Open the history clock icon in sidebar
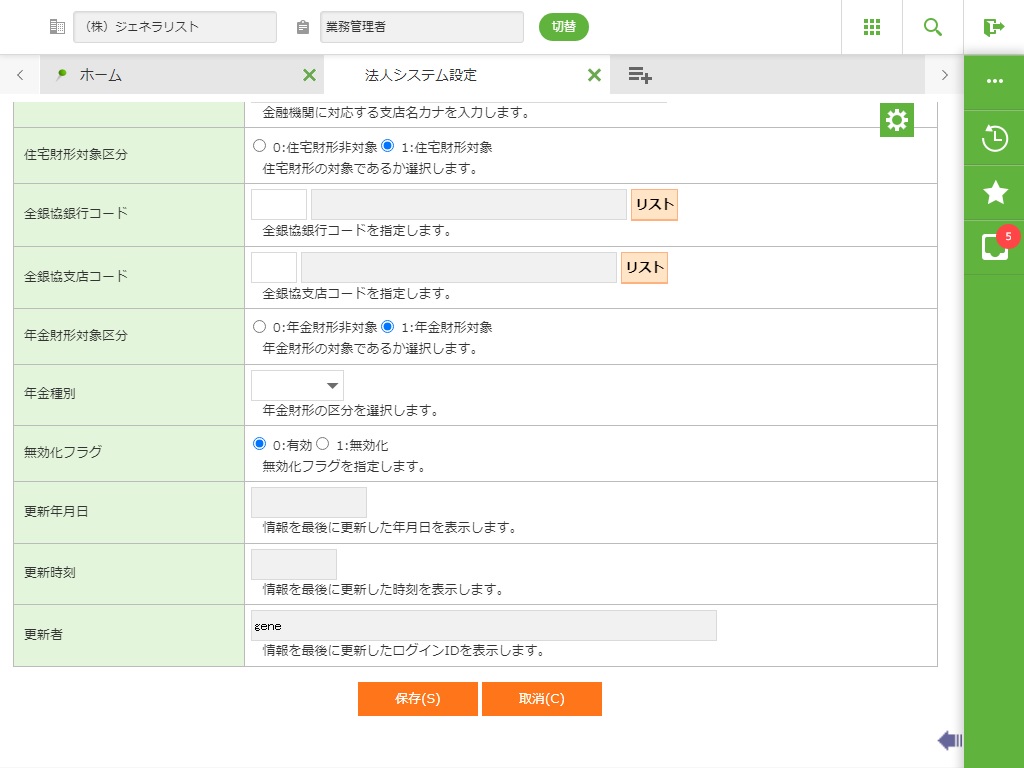This screenshot has height=768, width=1024. click(x=995, y=138)
